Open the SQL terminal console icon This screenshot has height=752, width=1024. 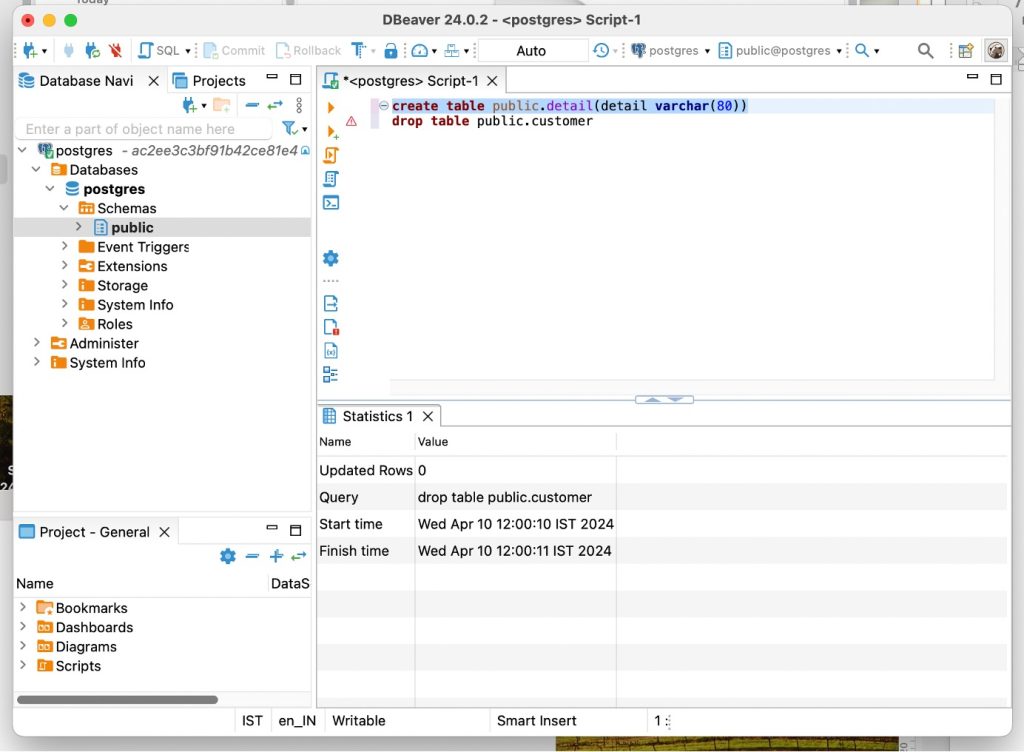point(331,203)
